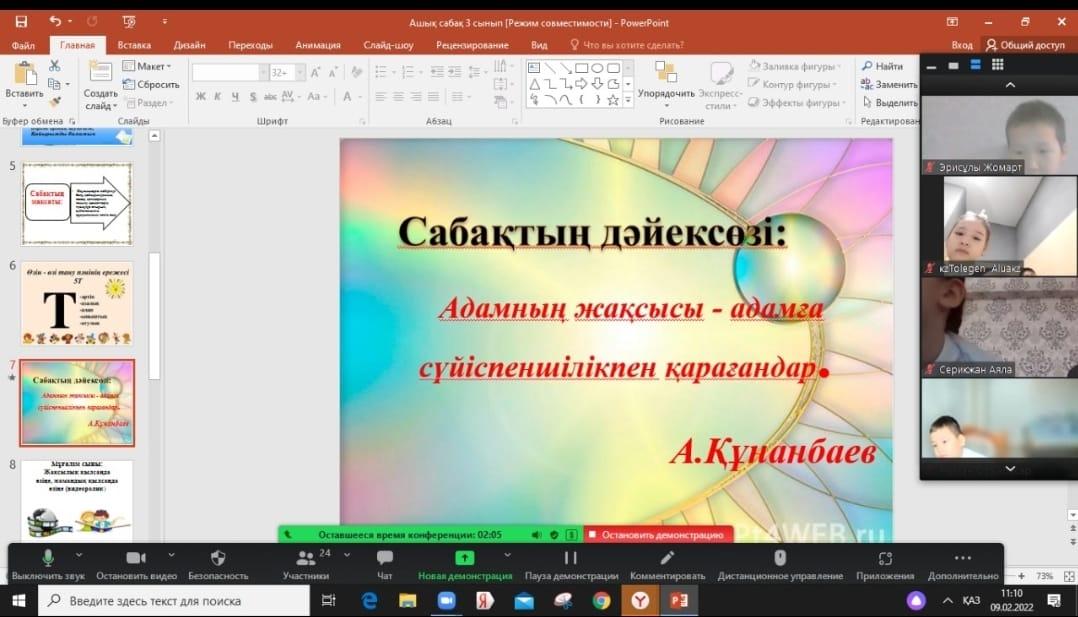Switch to the Переходы tab
Screen dimensions: 1078x617
click(250, 45)
